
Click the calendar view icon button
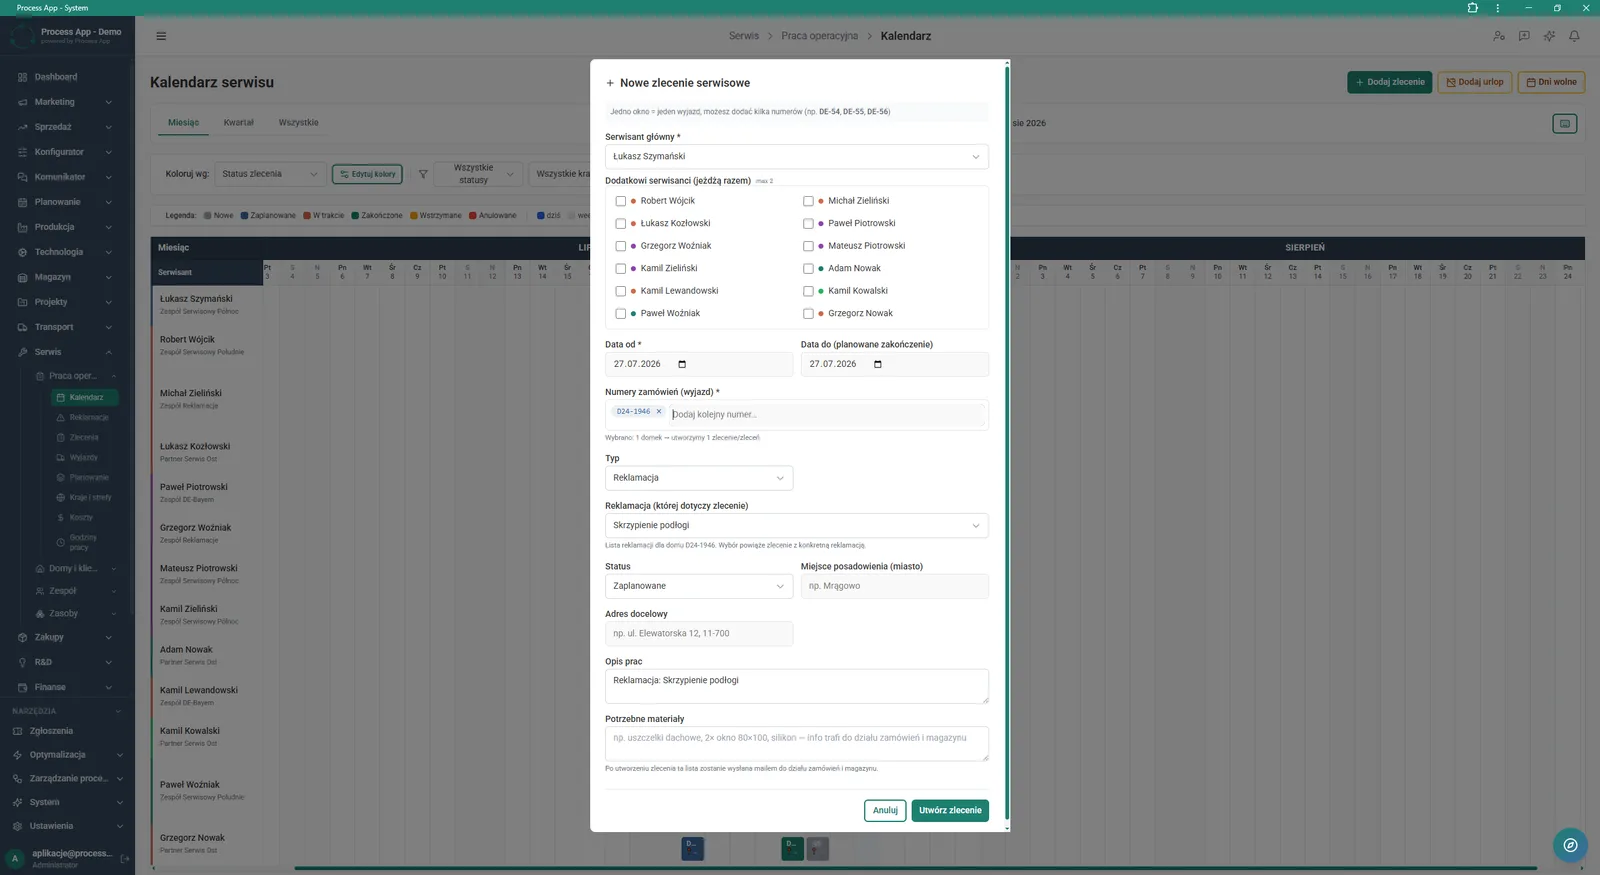coord(1565,123)
